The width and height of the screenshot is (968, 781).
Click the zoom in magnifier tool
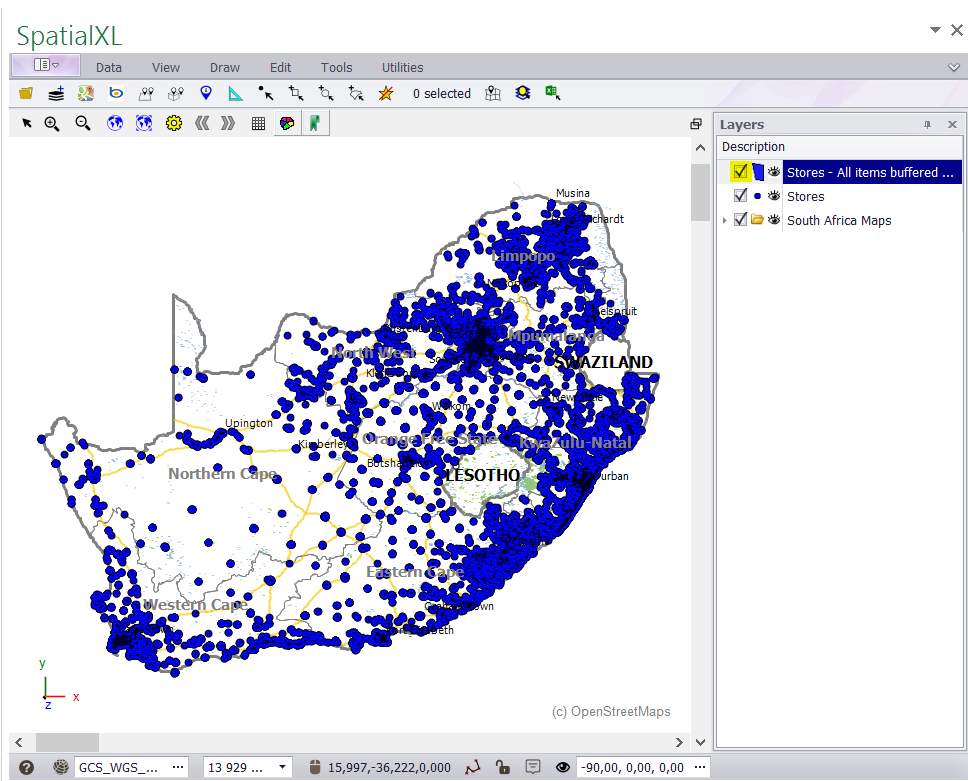52,123
